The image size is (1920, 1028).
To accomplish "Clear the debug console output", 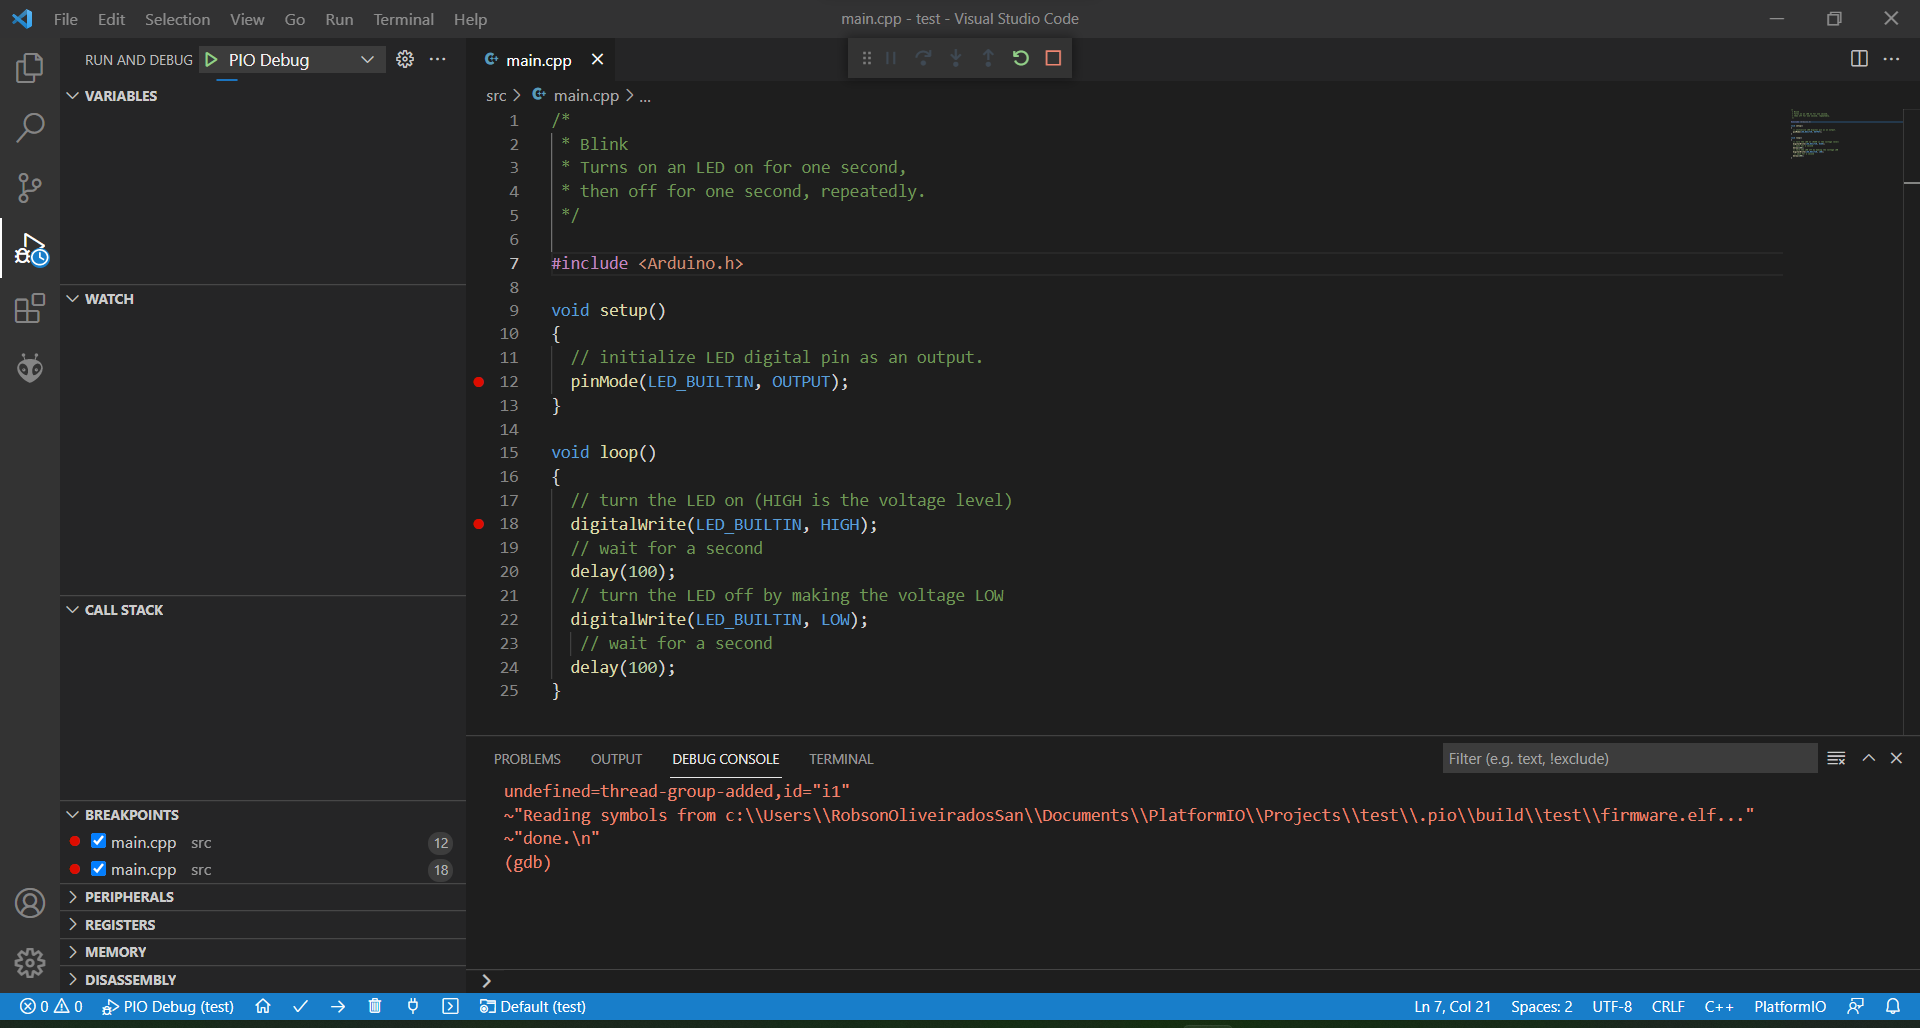I will (1836, 758).
